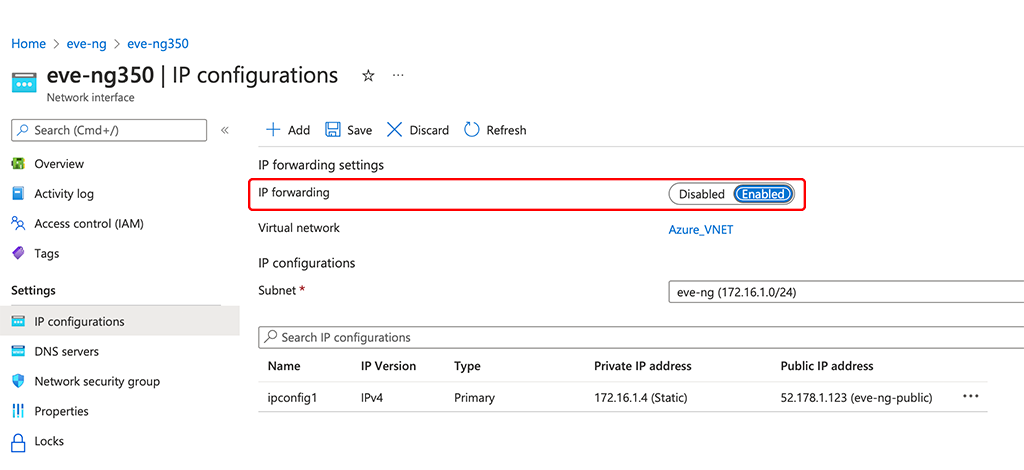Open Tags in the sidebar

[x=46, y=253]
